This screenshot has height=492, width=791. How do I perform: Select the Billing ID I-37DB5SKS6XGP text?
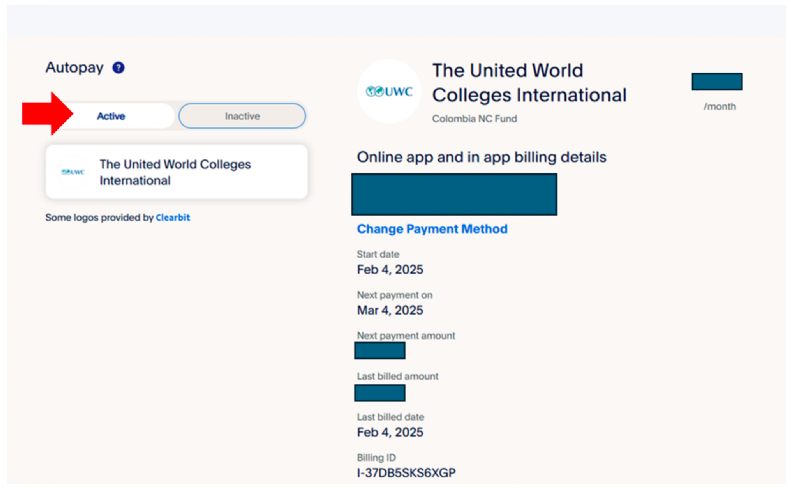coord(406,473)
